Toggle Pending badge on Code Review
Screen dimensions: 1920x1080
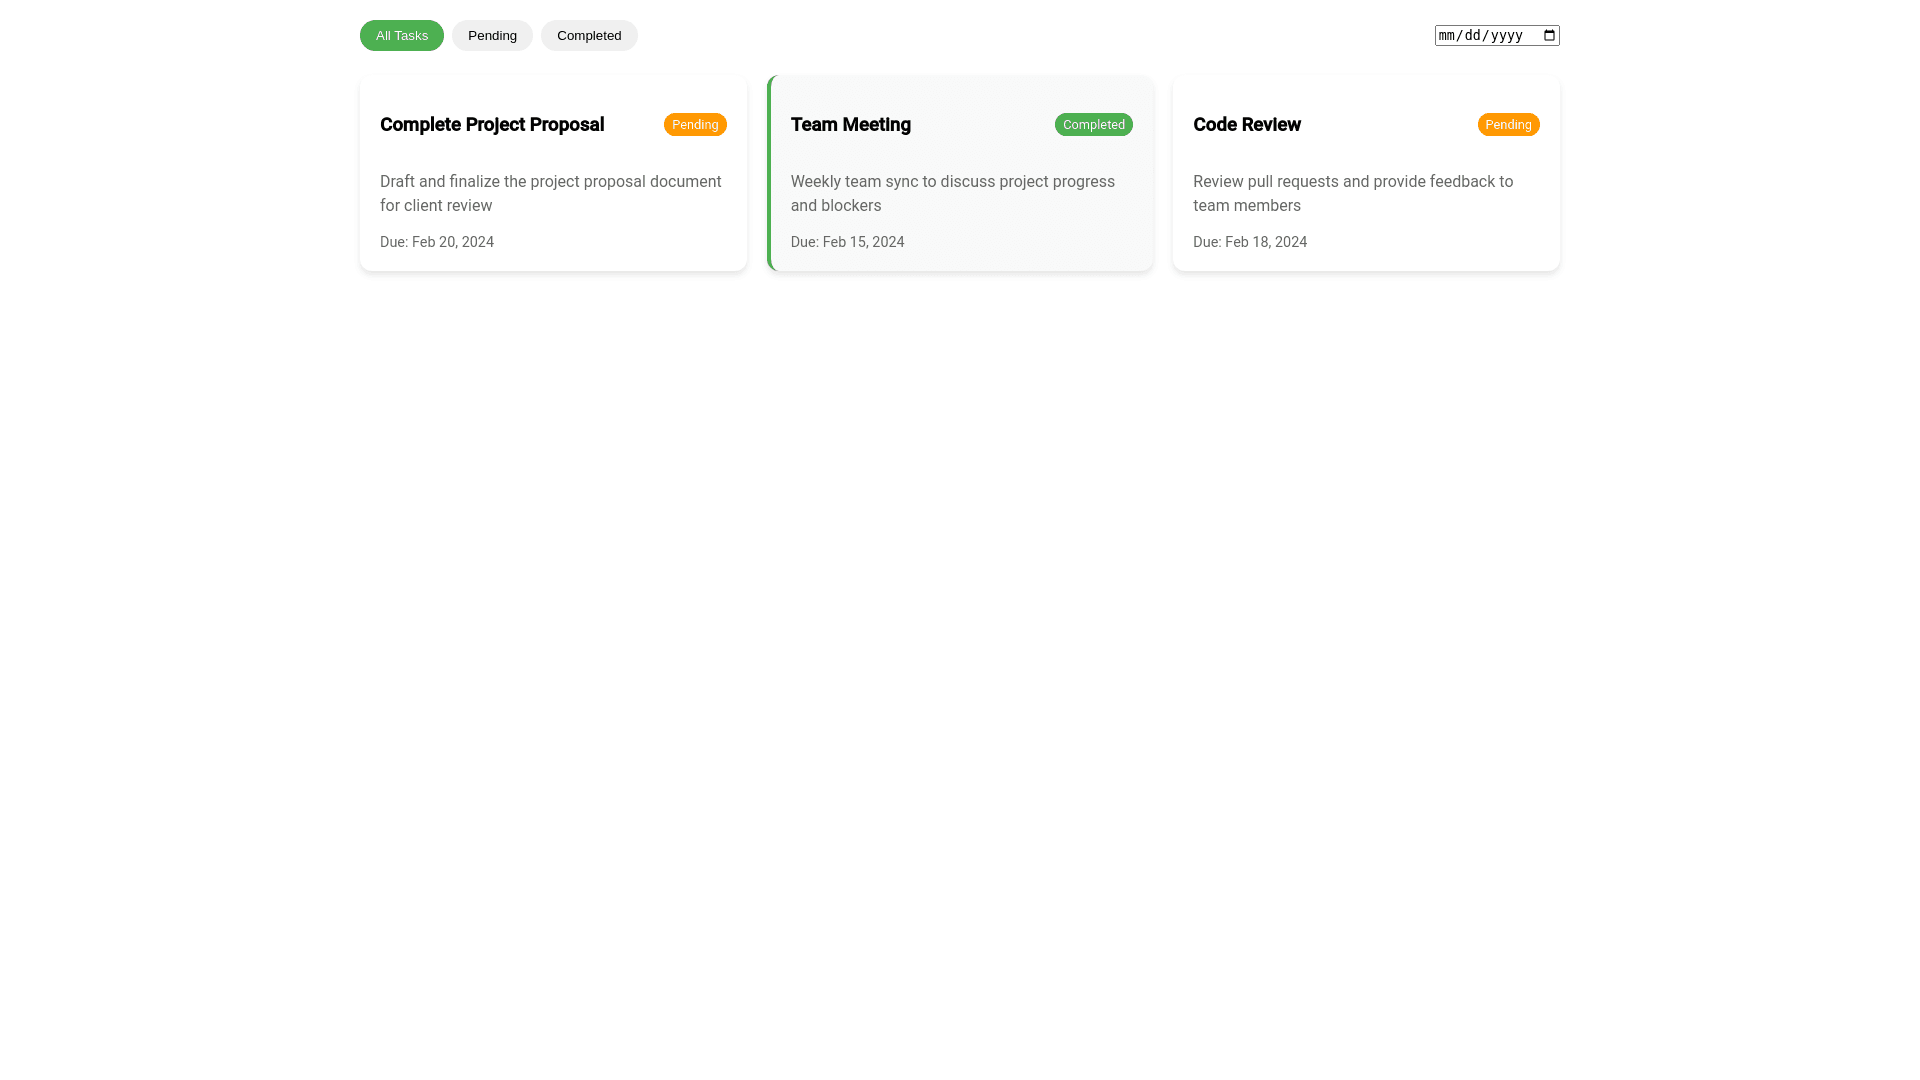click(1508, 125)
